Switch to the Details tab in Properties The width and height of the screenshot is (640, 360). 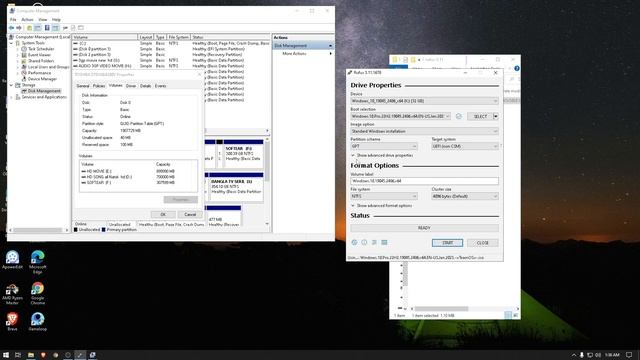[146, 86]
